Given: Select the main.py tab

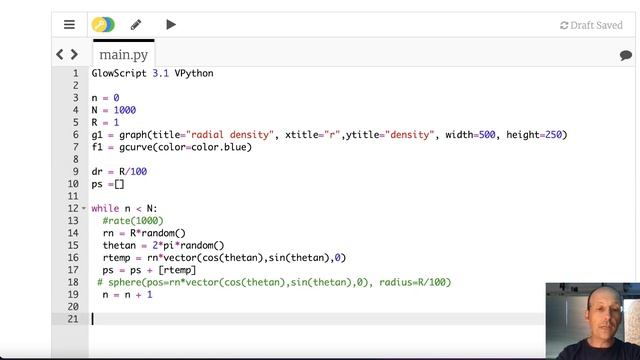Looking at the screenshot, I should pyautogui.click(x=124, y=54).
